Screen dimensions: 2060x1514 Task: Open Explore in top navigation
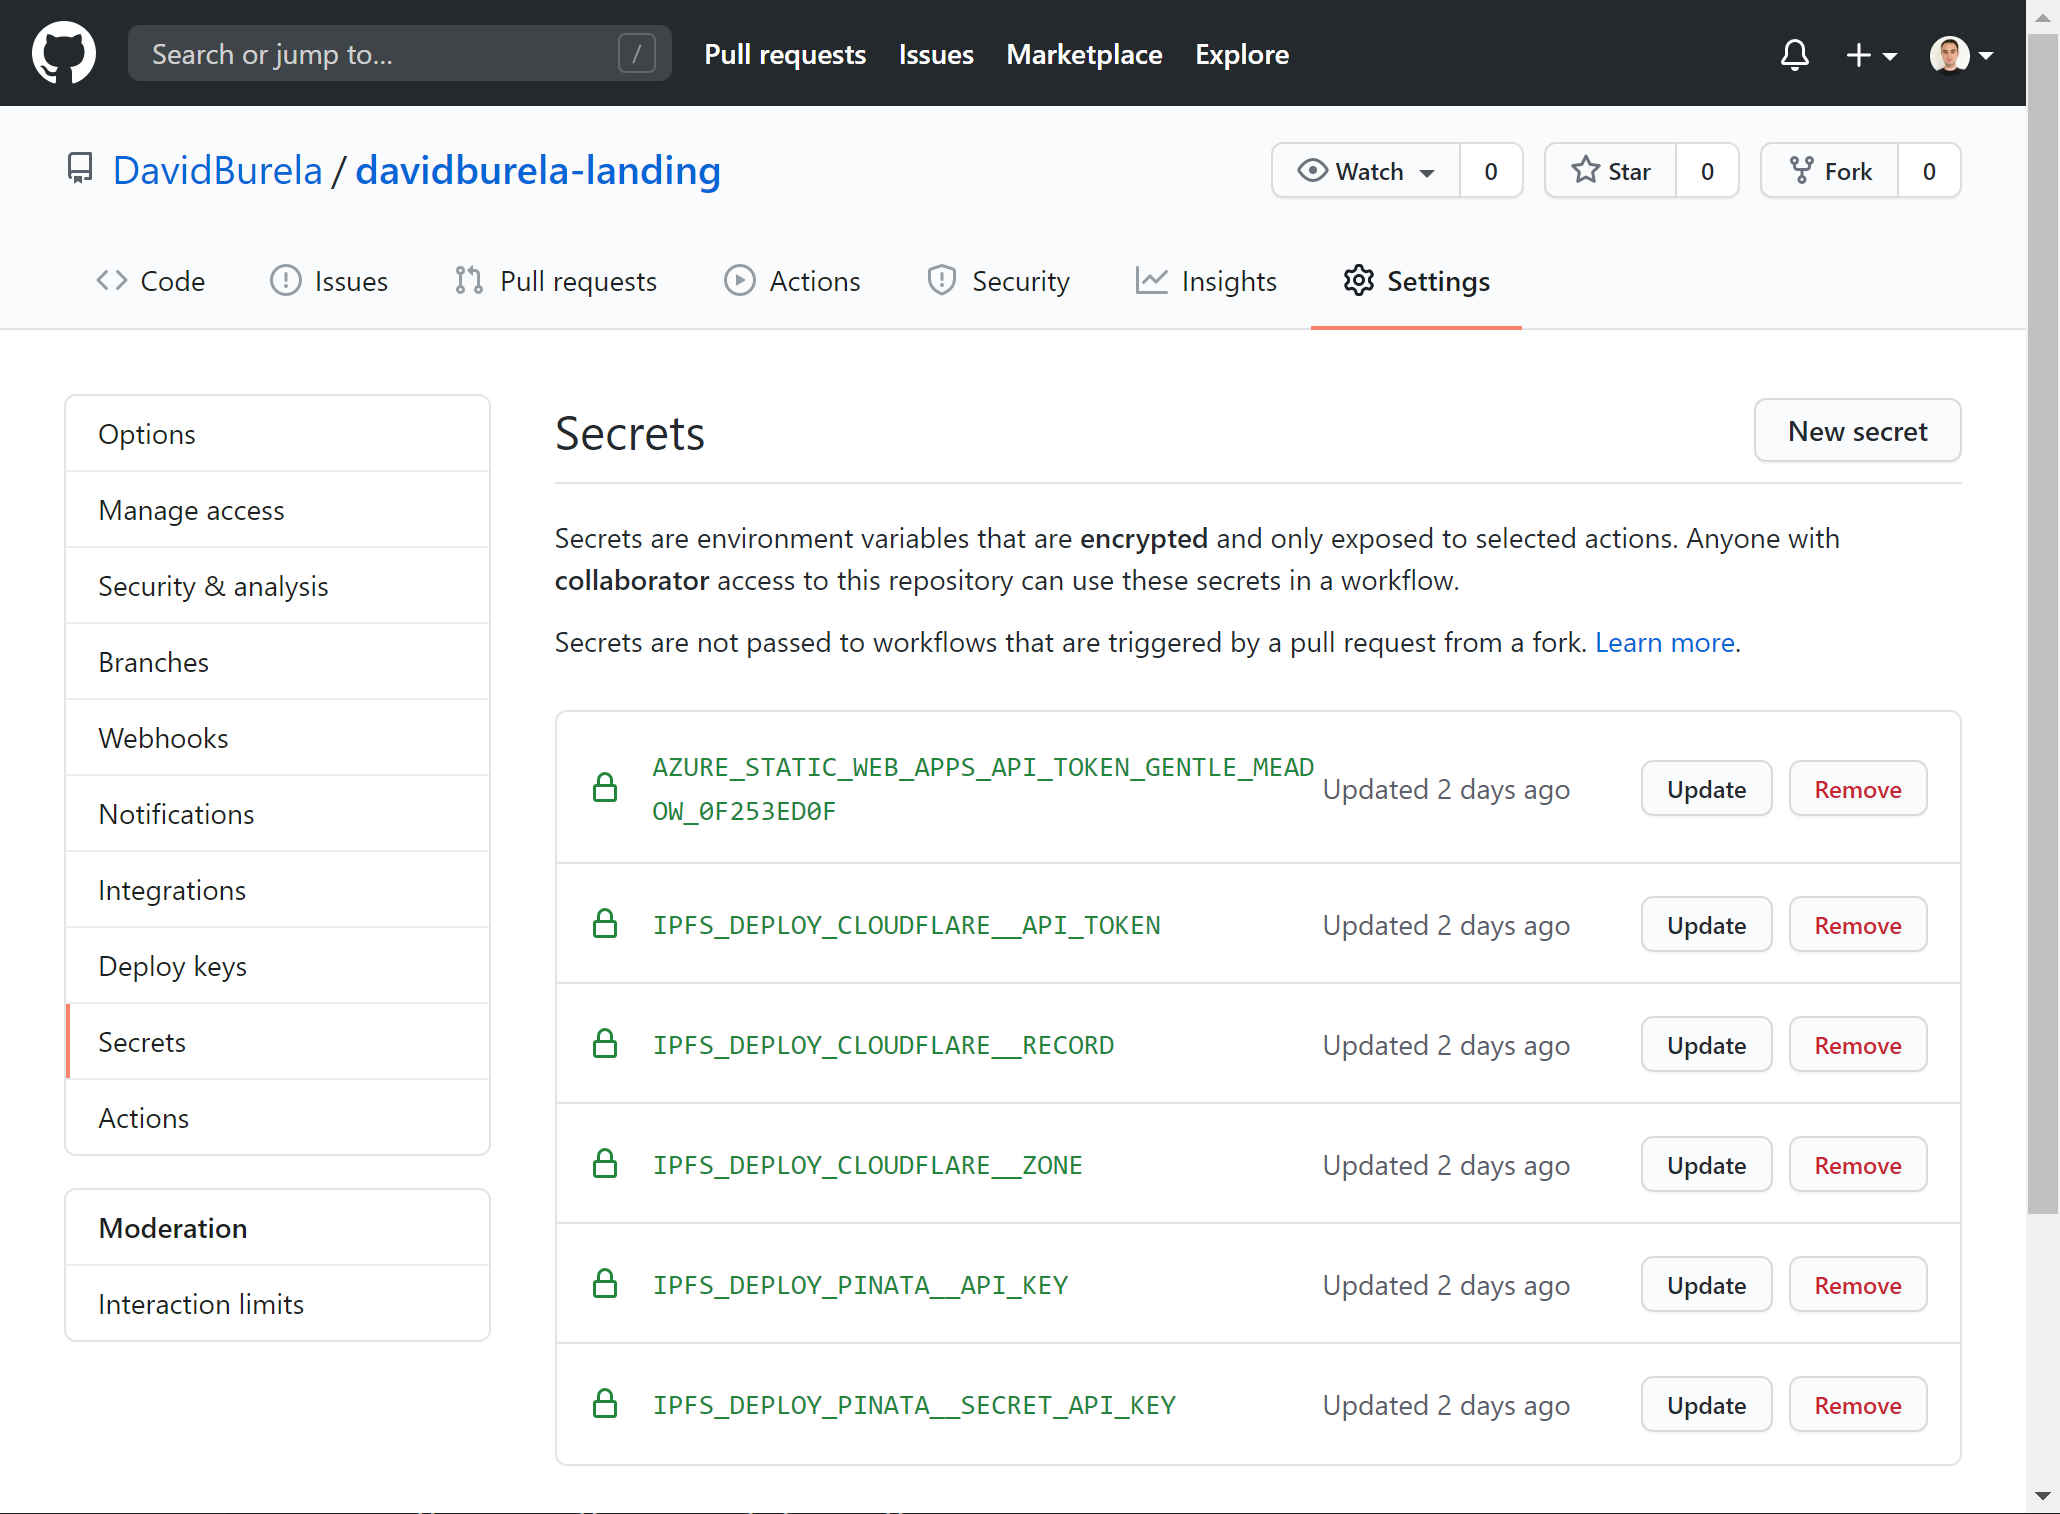pos(1242,54)
